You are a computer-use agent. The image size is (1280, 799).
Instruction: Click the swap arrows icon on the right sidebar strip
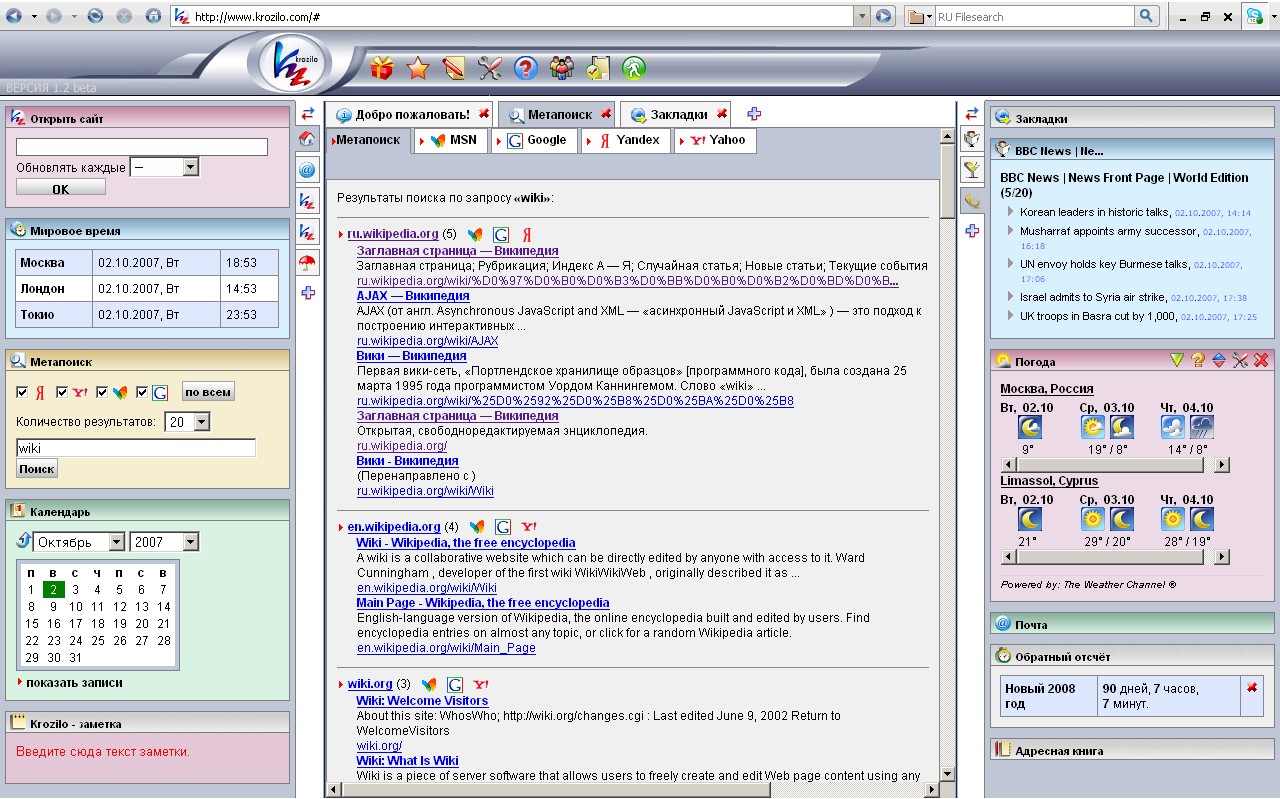971,114
